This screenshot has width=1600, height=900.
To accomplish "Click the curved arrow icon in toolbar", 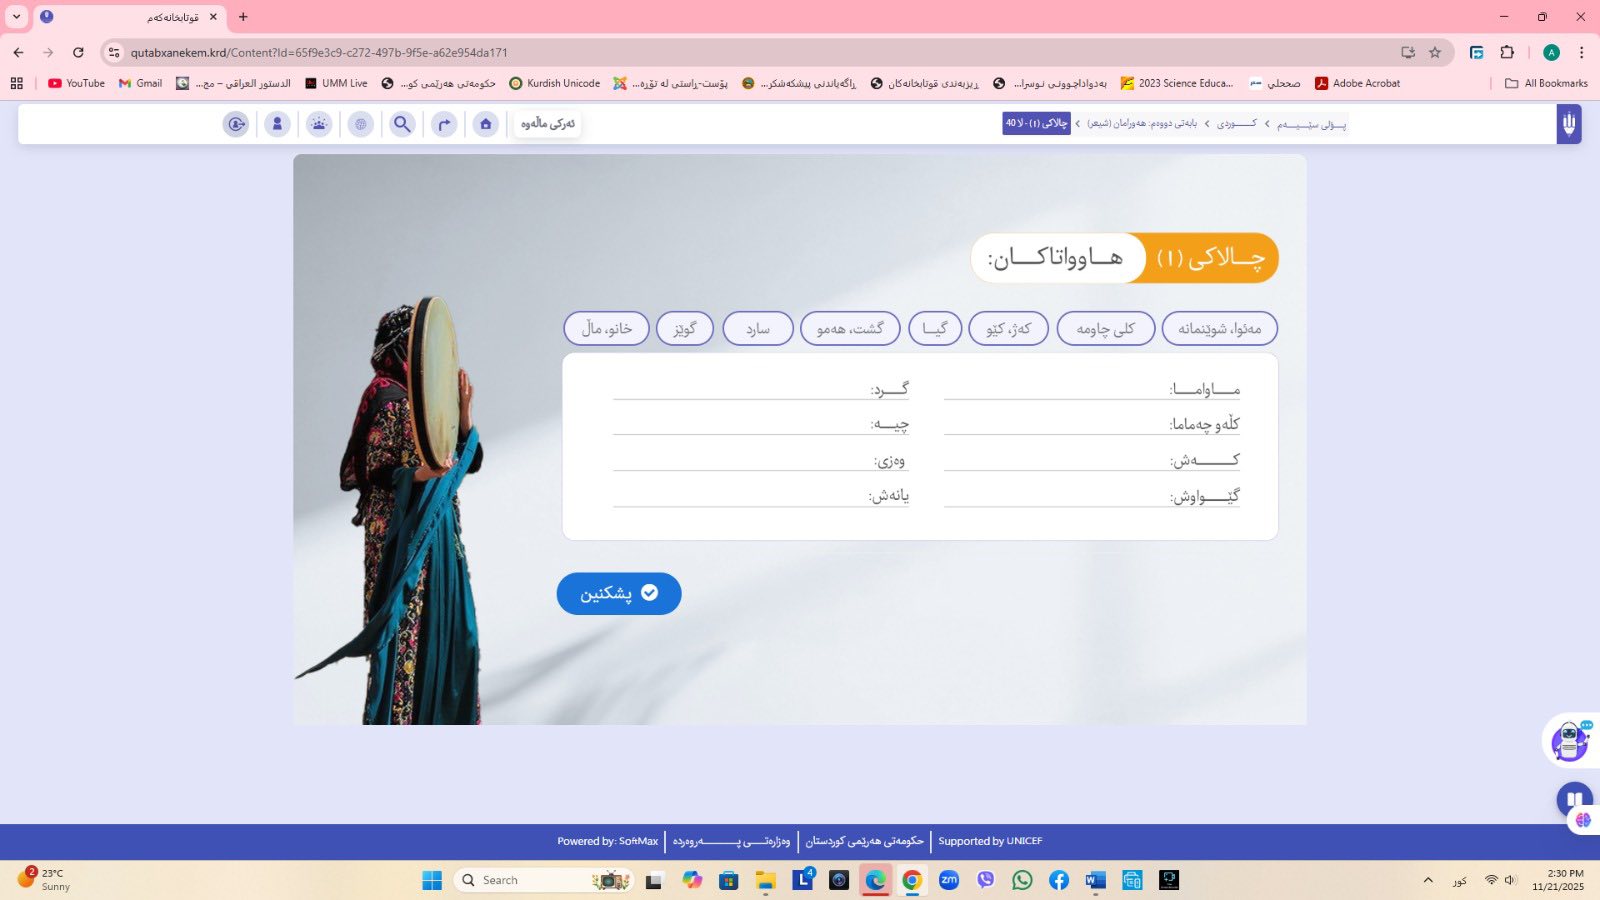I will pos(444,124).
